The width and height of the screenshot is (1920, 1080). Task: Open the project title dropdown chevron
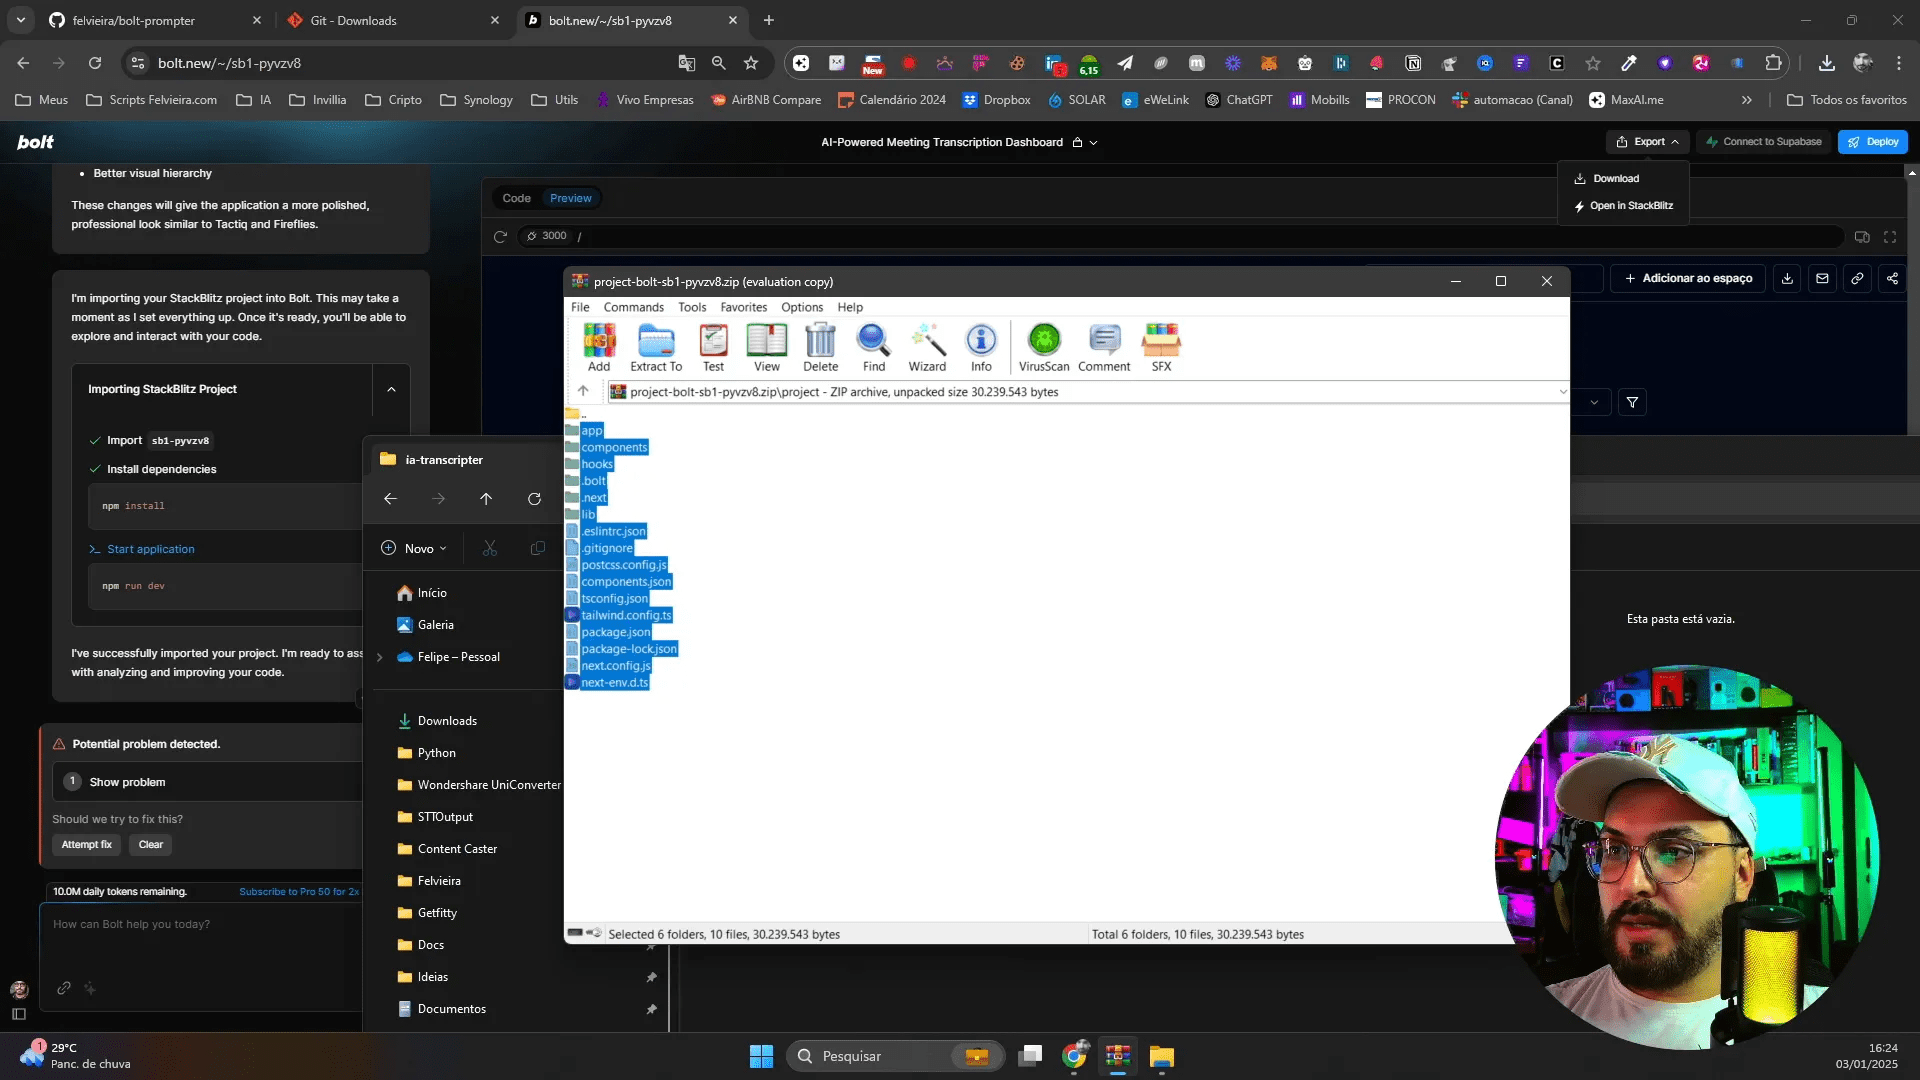pyautogui.click(x=1094, y=143)
